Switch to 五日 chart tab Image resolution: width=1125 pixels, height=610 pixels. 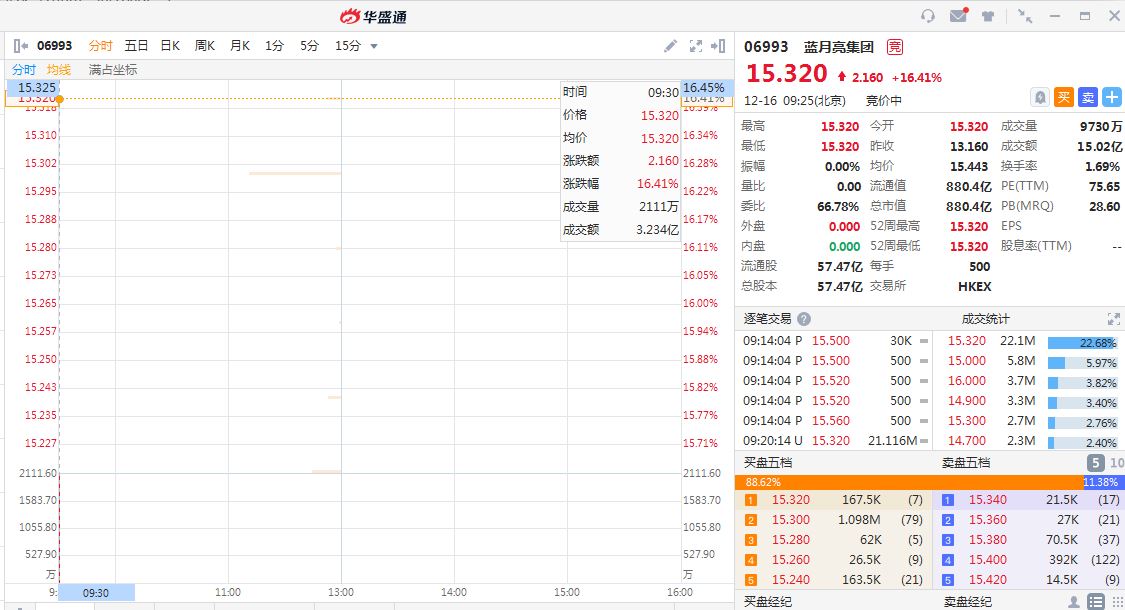click(x=136, y=46)
